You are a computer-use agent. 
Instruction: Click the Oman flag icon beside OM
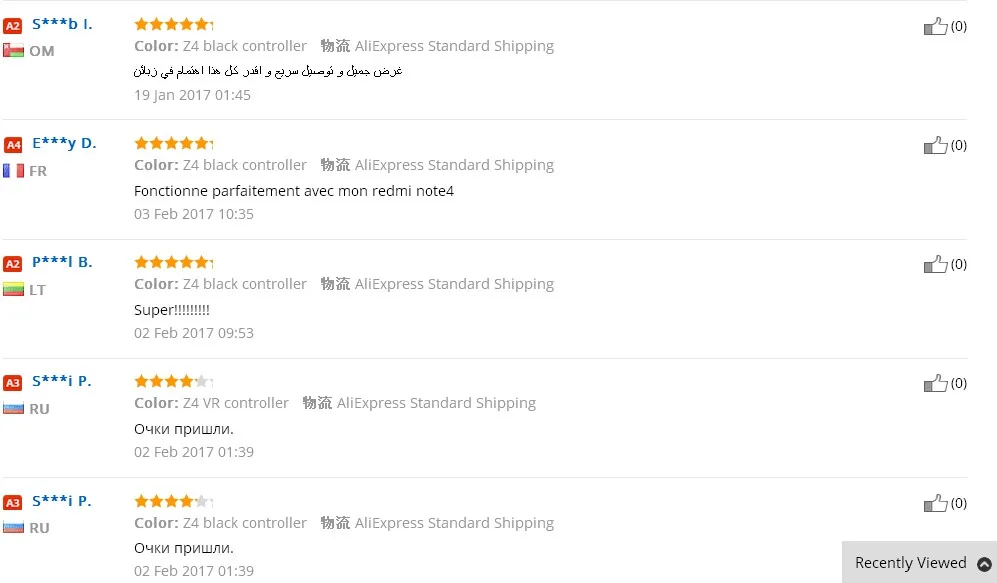[13, 50]
